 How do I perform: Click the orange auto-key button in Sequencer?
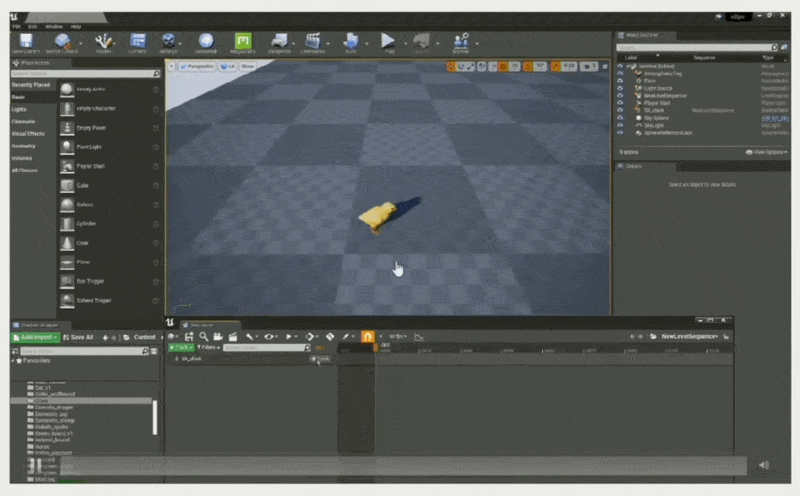(367, 337)
